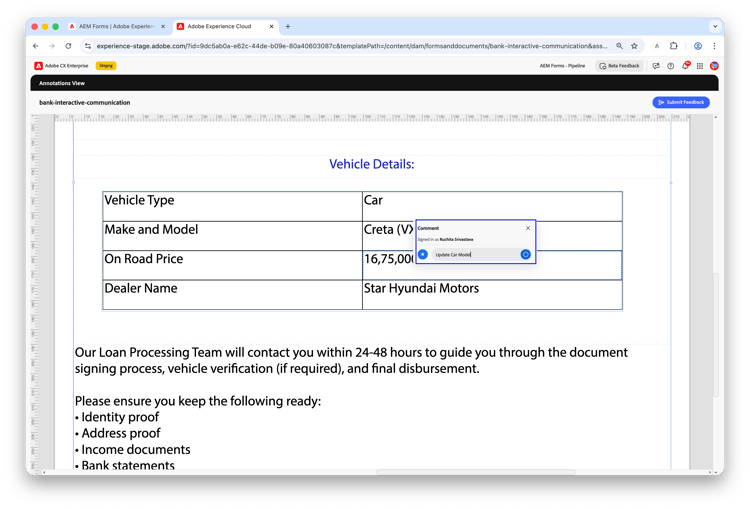Go back with the browser back arrow
Image resolution: width=750 pixels, height=509 pixels.
click(36, 46)
